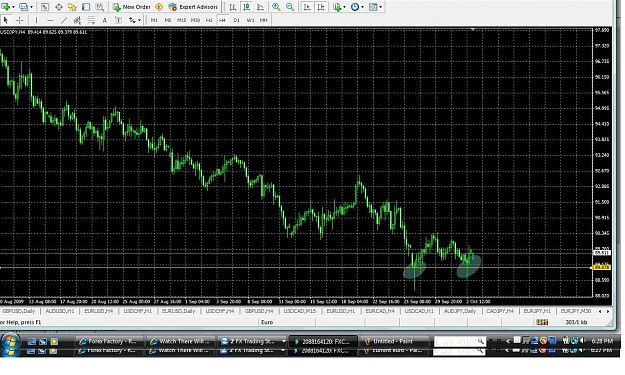Viewport: 625px width, 375px height.
Task: Toggle the Expert Advisors button
Action: pos(193,7)
